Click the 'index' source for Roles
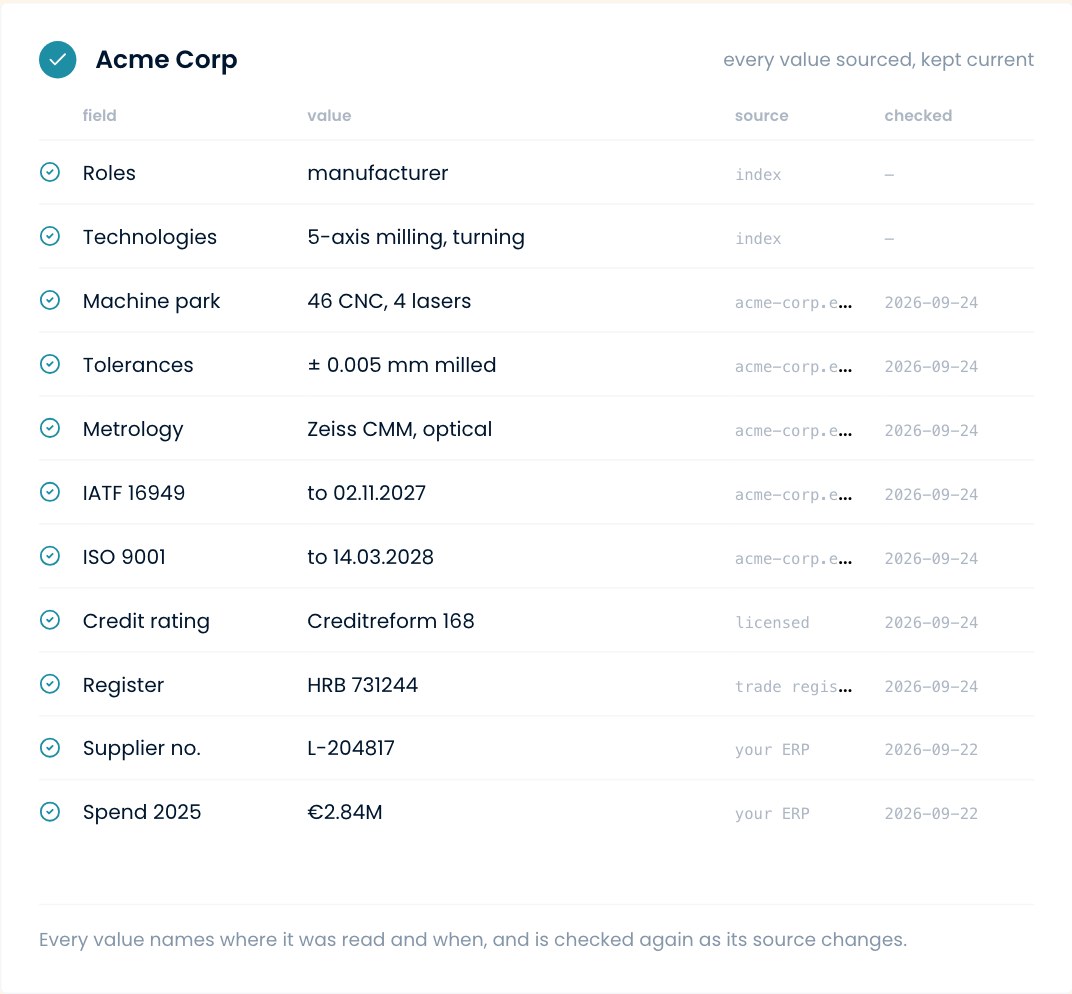 tap(758, 175)
